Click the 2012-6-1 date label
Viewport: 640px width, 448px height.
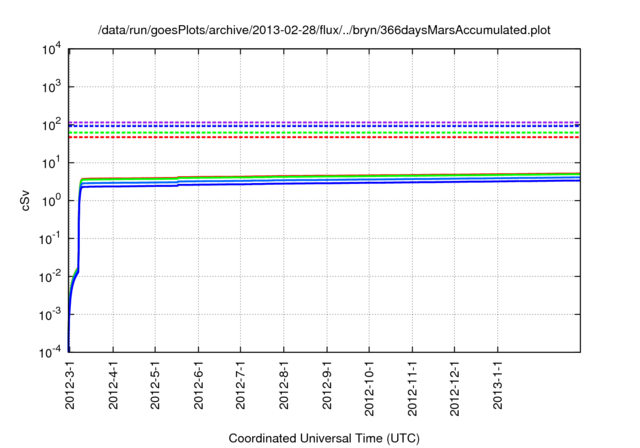198,384
